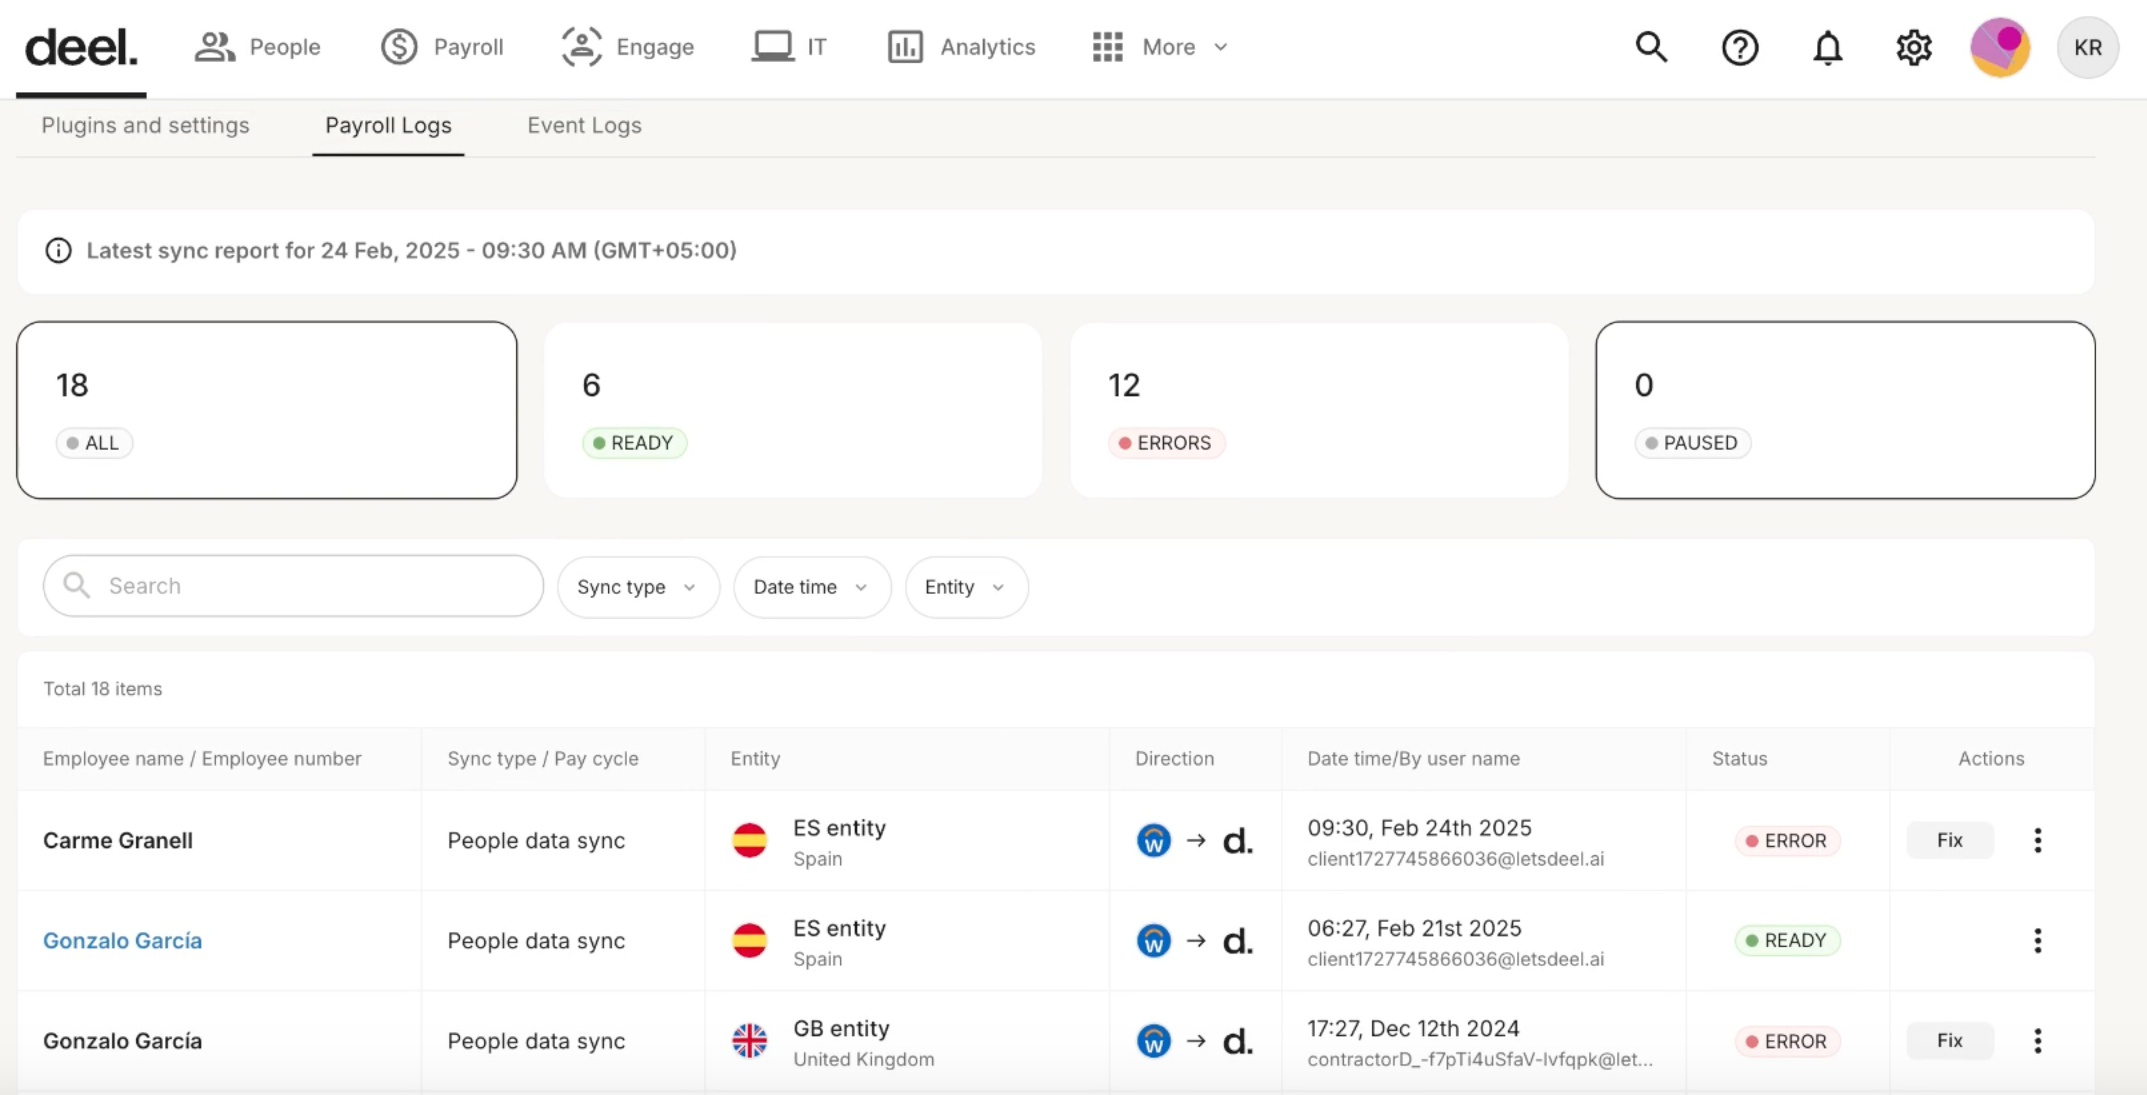Click the Workday icon in Carme Granell row

click(1153, 840)
